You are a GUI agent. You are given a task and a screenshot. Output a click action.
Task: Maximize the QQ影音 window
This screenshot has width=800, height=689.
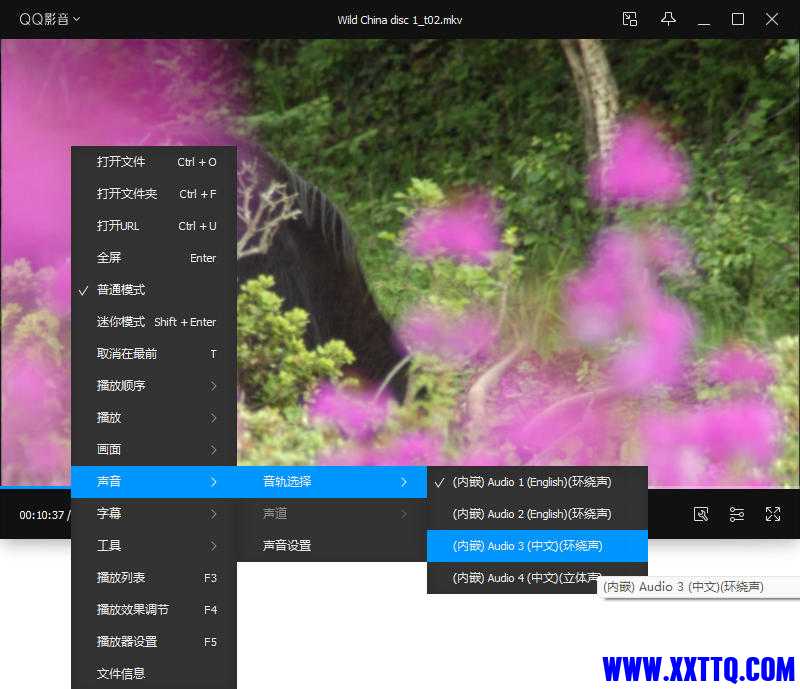click(x=738, y=19)
